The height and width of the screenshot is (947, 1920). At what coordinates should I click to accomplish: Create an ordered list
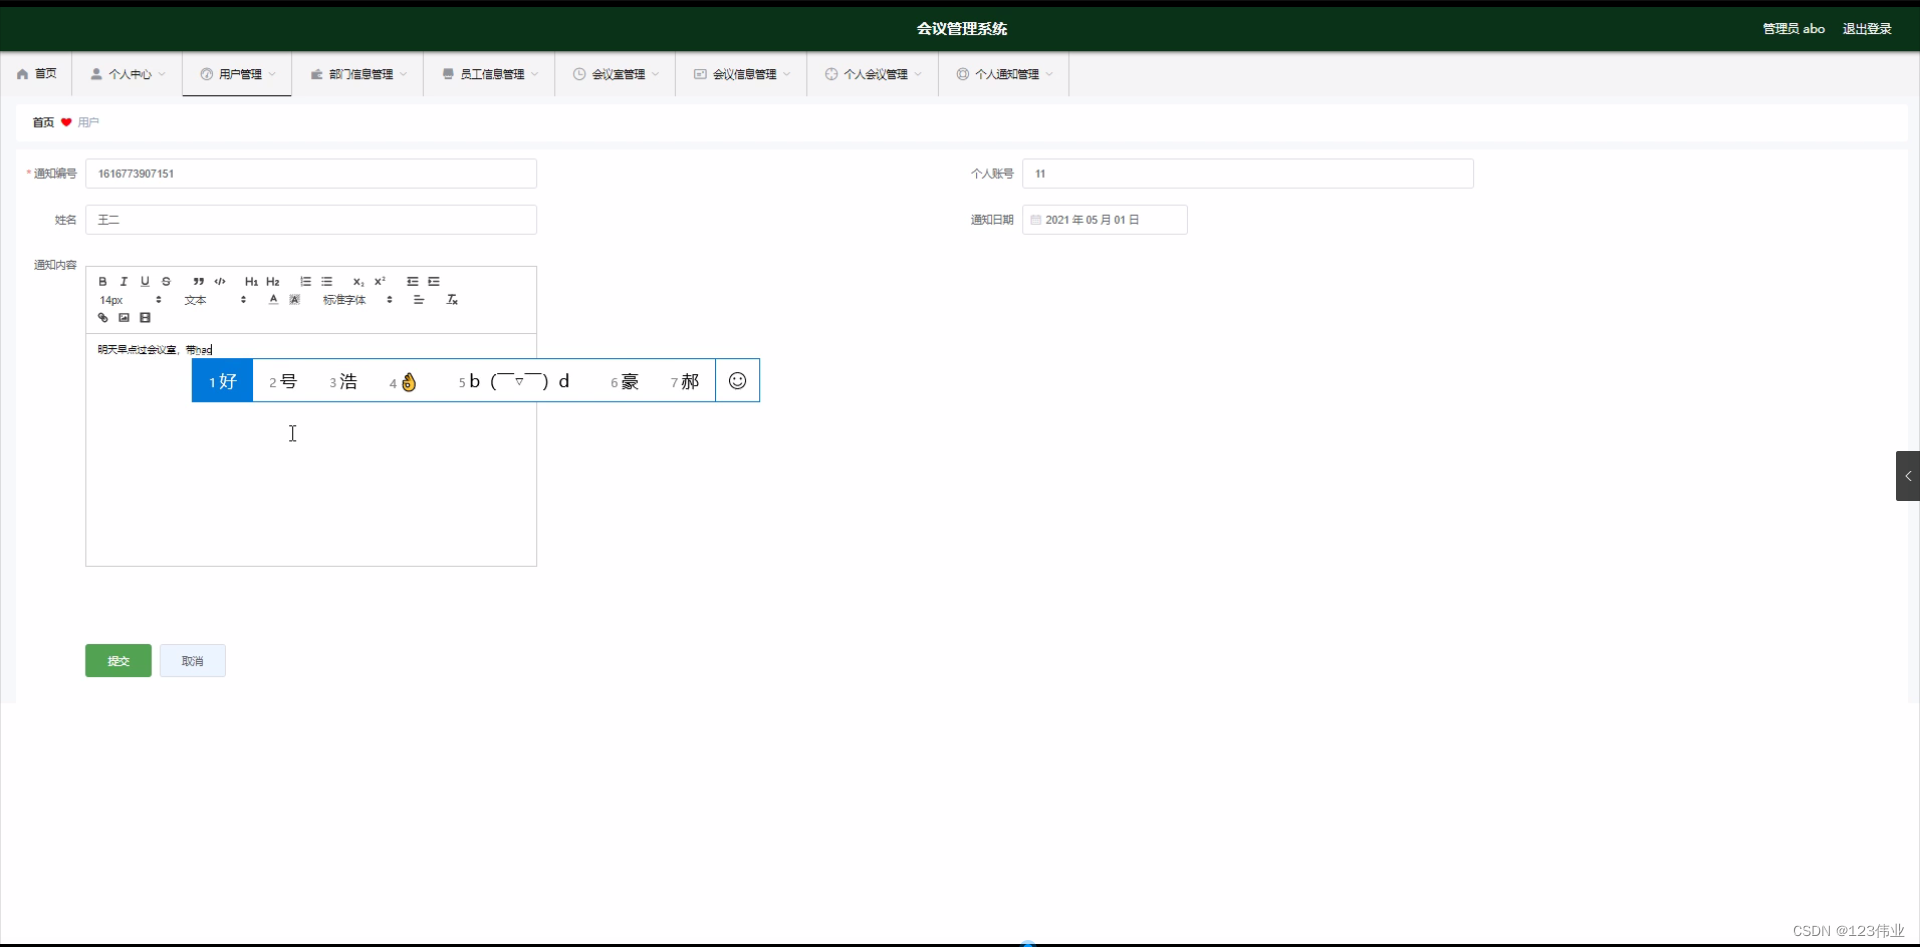tap(305, 281)
